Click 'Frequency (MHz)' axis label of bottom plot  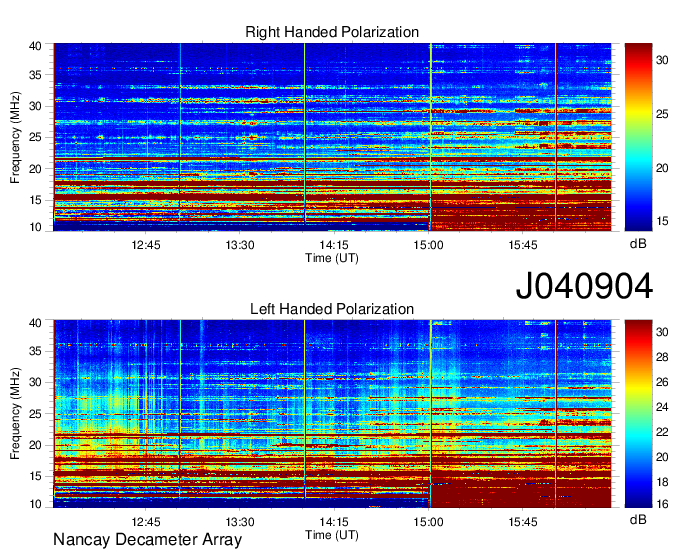[15, 414]
